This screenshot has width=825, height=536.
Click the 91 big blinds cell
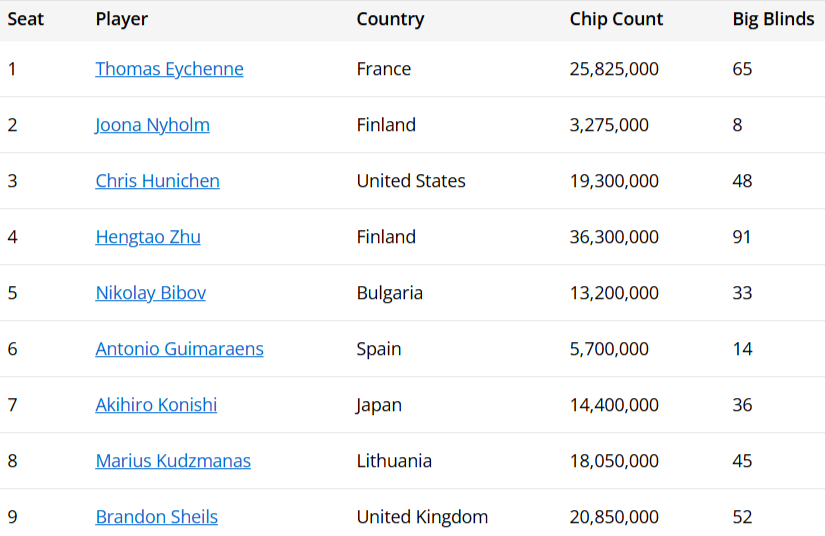click(742, 237)
